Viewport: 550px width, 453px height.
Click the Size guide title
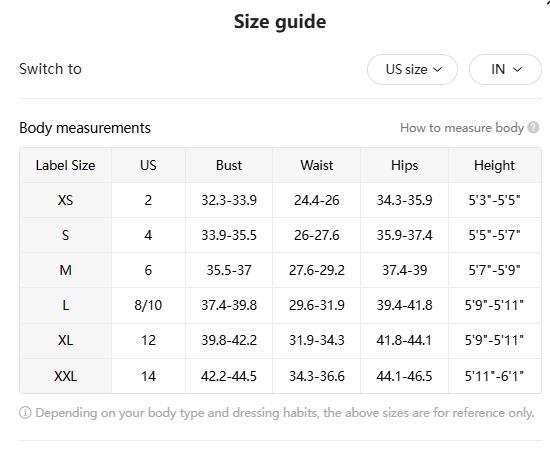pos(280,22)
